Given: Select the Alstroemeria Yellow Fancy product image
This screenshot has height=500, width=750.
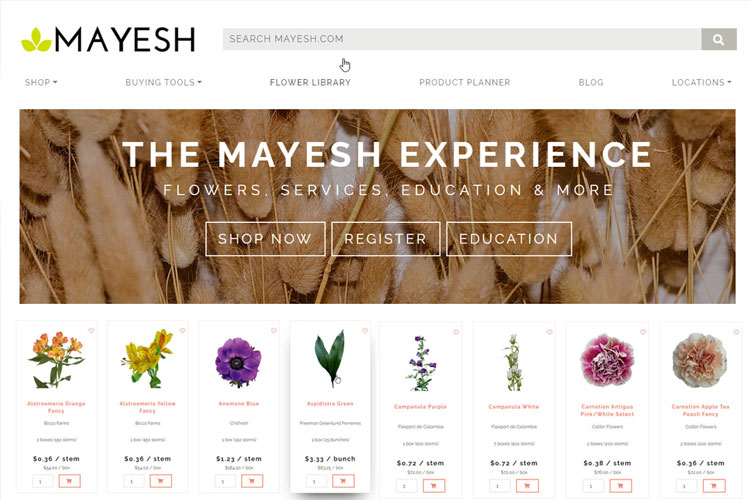Looking at the screenshot, I should [x=147, y=358].
